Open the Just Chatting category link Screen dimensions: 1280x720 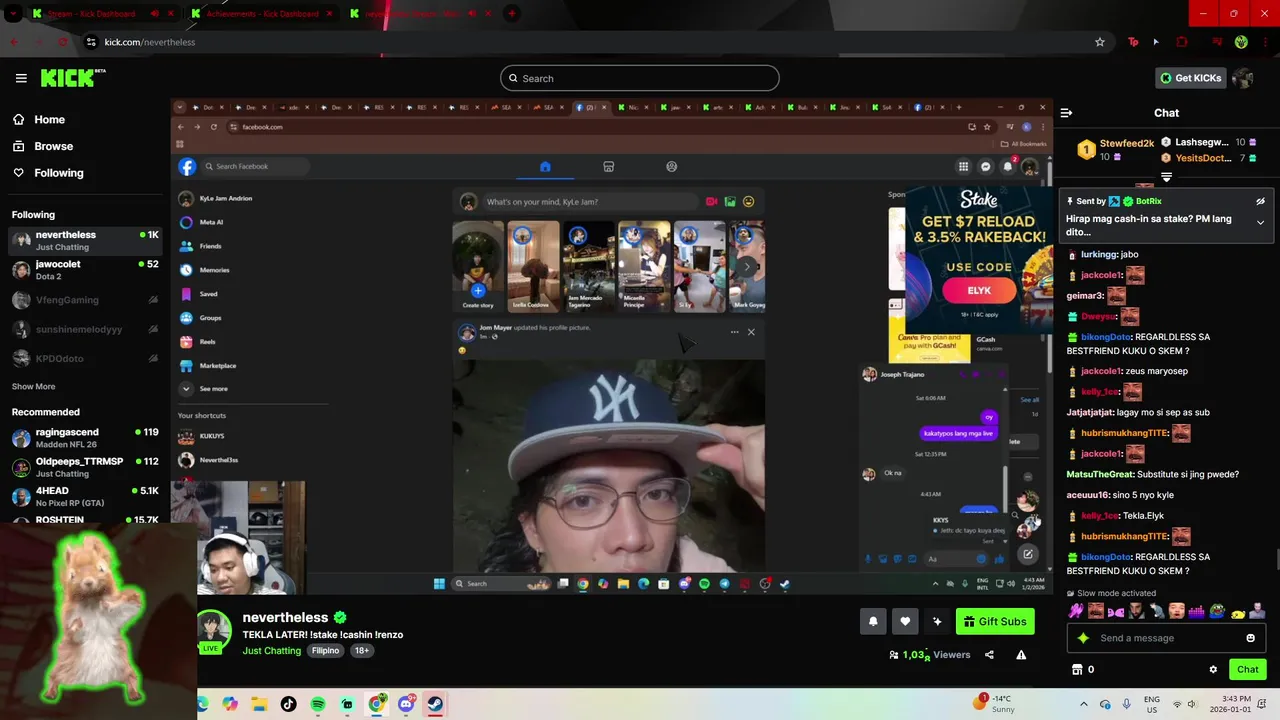[271, 650]
